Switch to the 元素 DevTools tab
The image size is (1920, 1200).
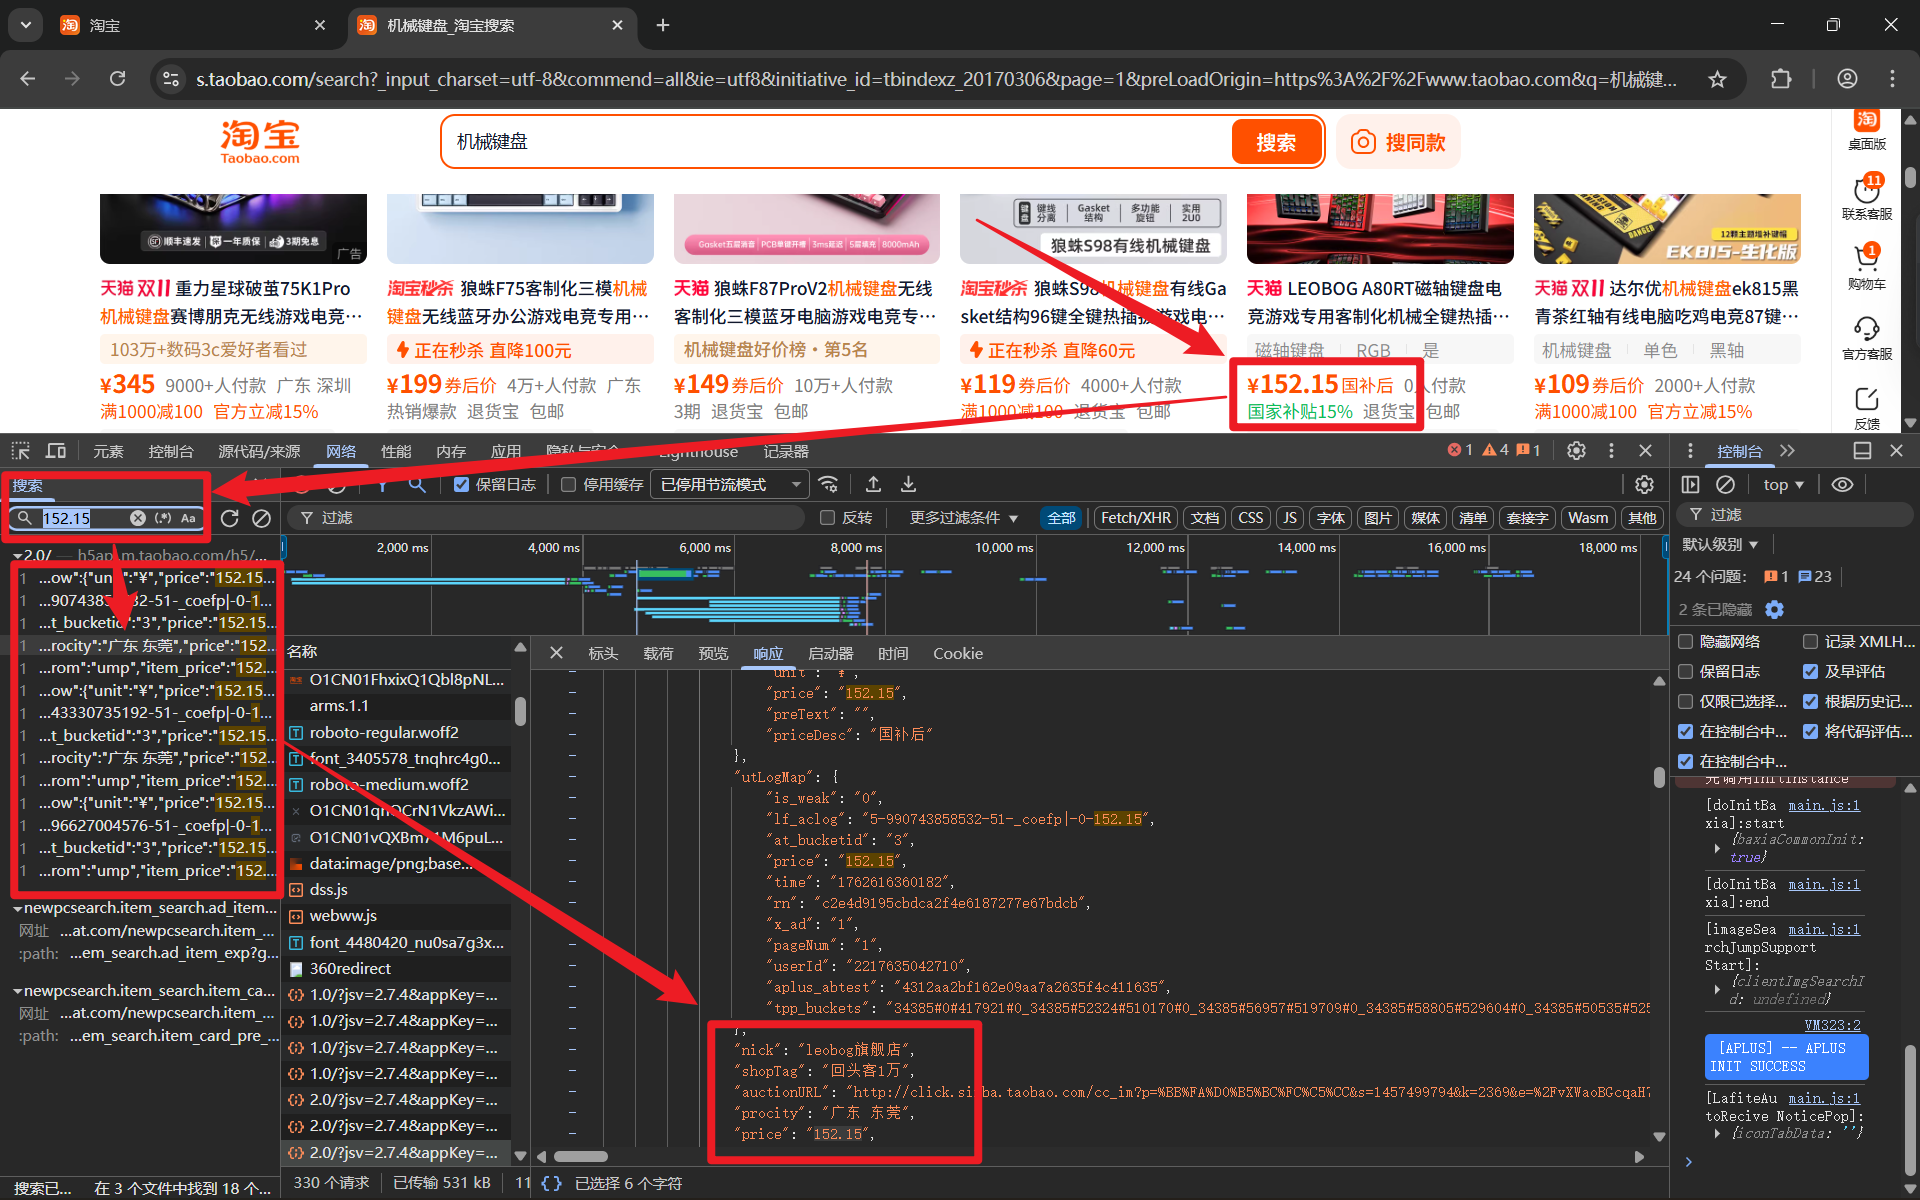[108, 452]
